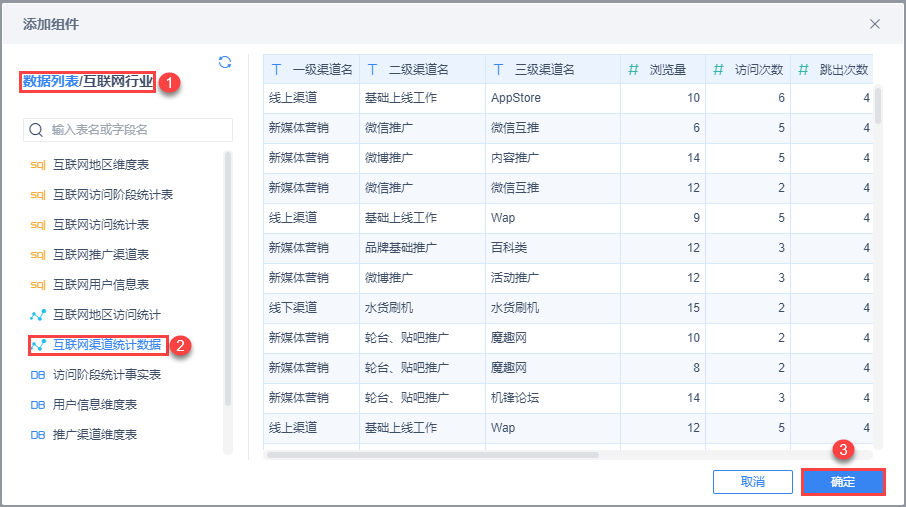Click the refresh icon above the table list
The height and width of the screenshot is (507, 906).
tap(225, 62)
